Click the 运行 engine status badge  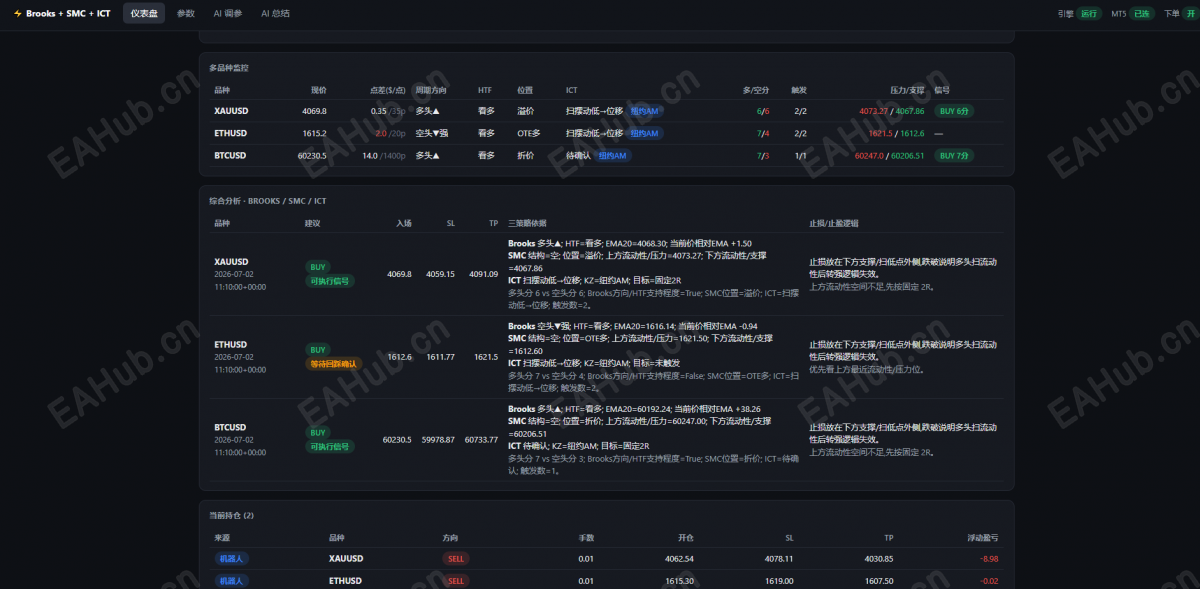1089,14
